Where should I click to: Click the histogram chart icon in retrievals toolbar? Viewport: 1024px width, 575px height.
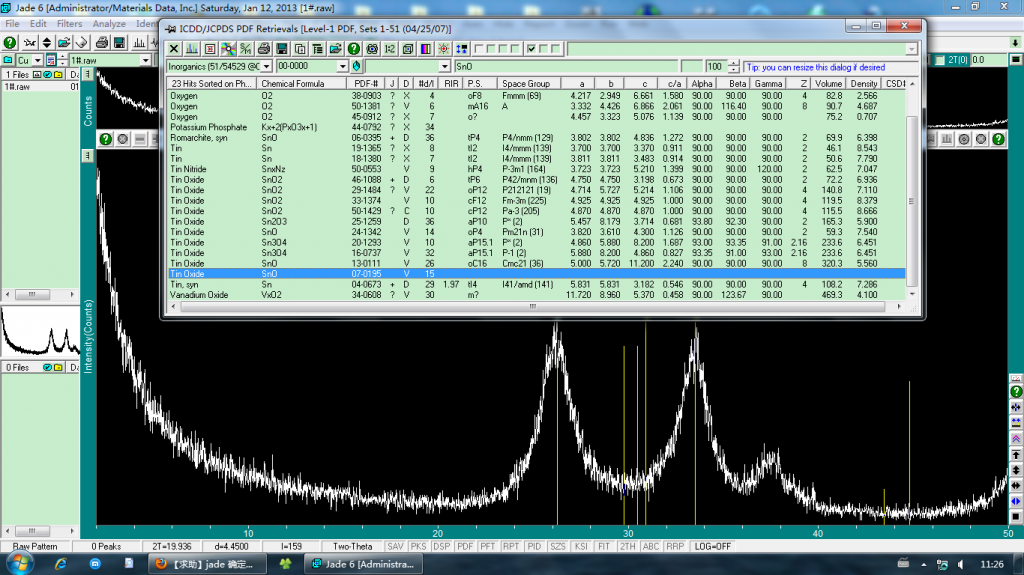(191, 48)
